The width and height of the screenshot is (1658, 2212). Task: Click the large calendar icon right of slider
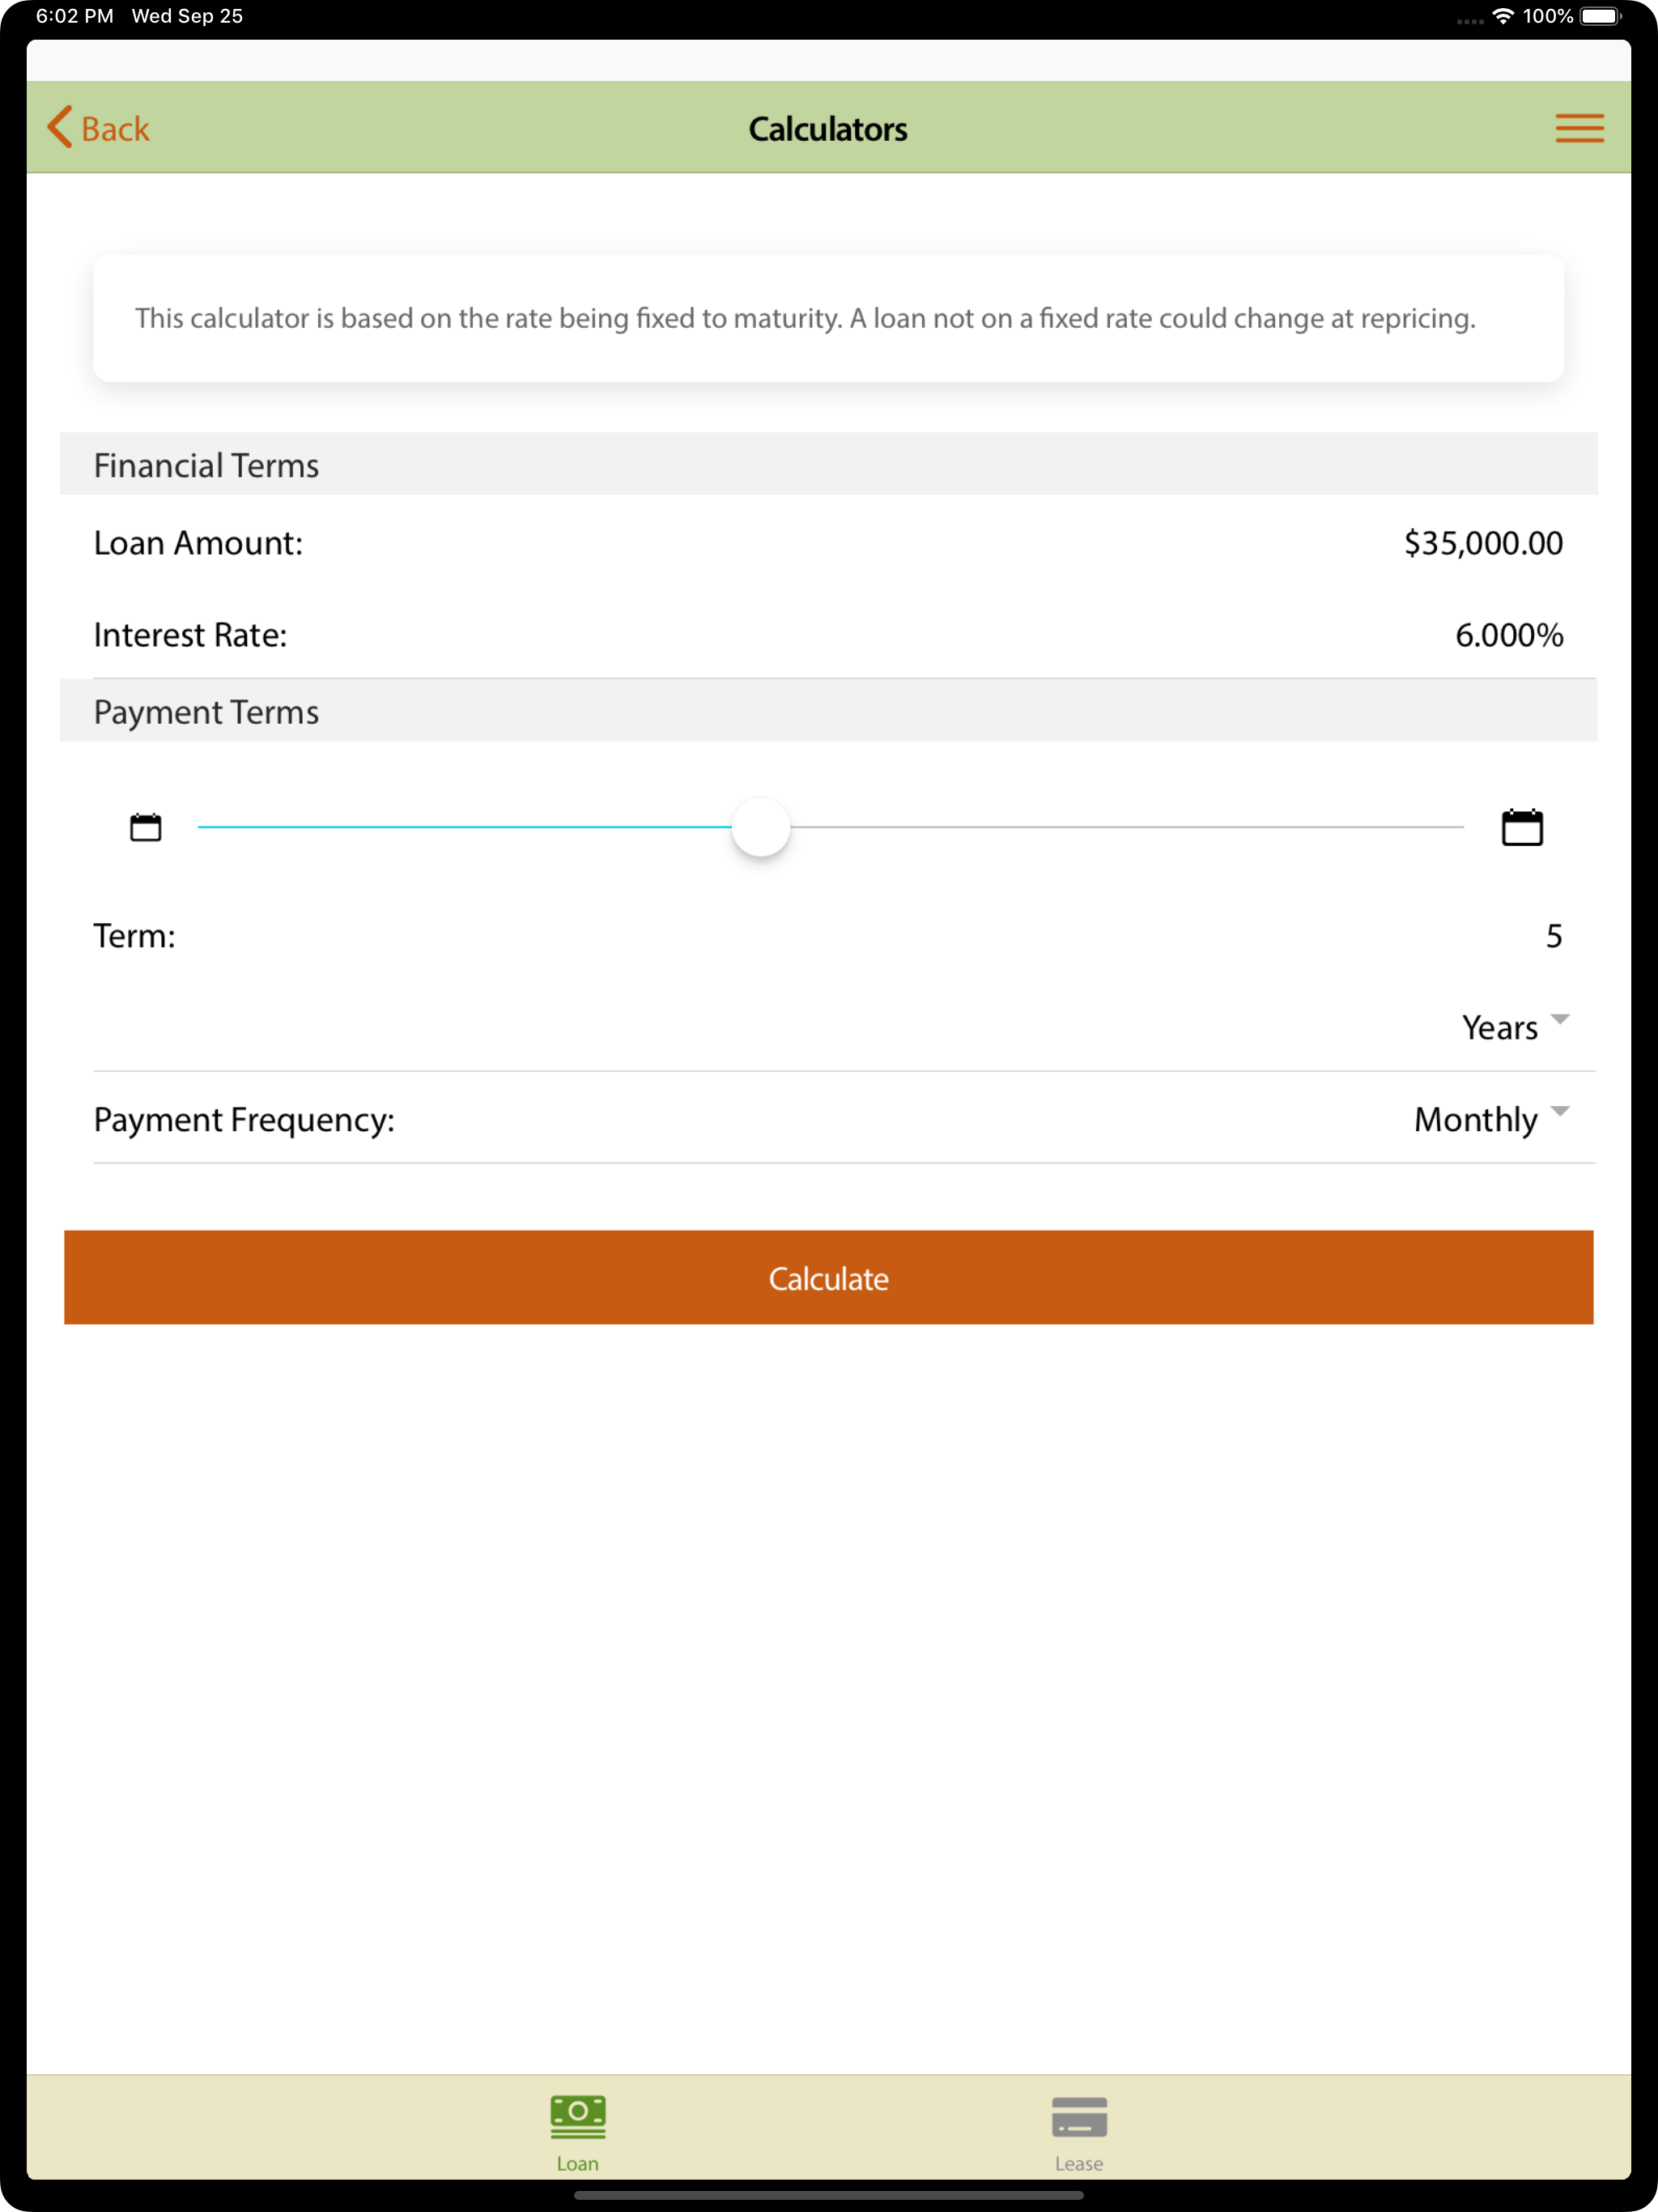(1522, 827)
